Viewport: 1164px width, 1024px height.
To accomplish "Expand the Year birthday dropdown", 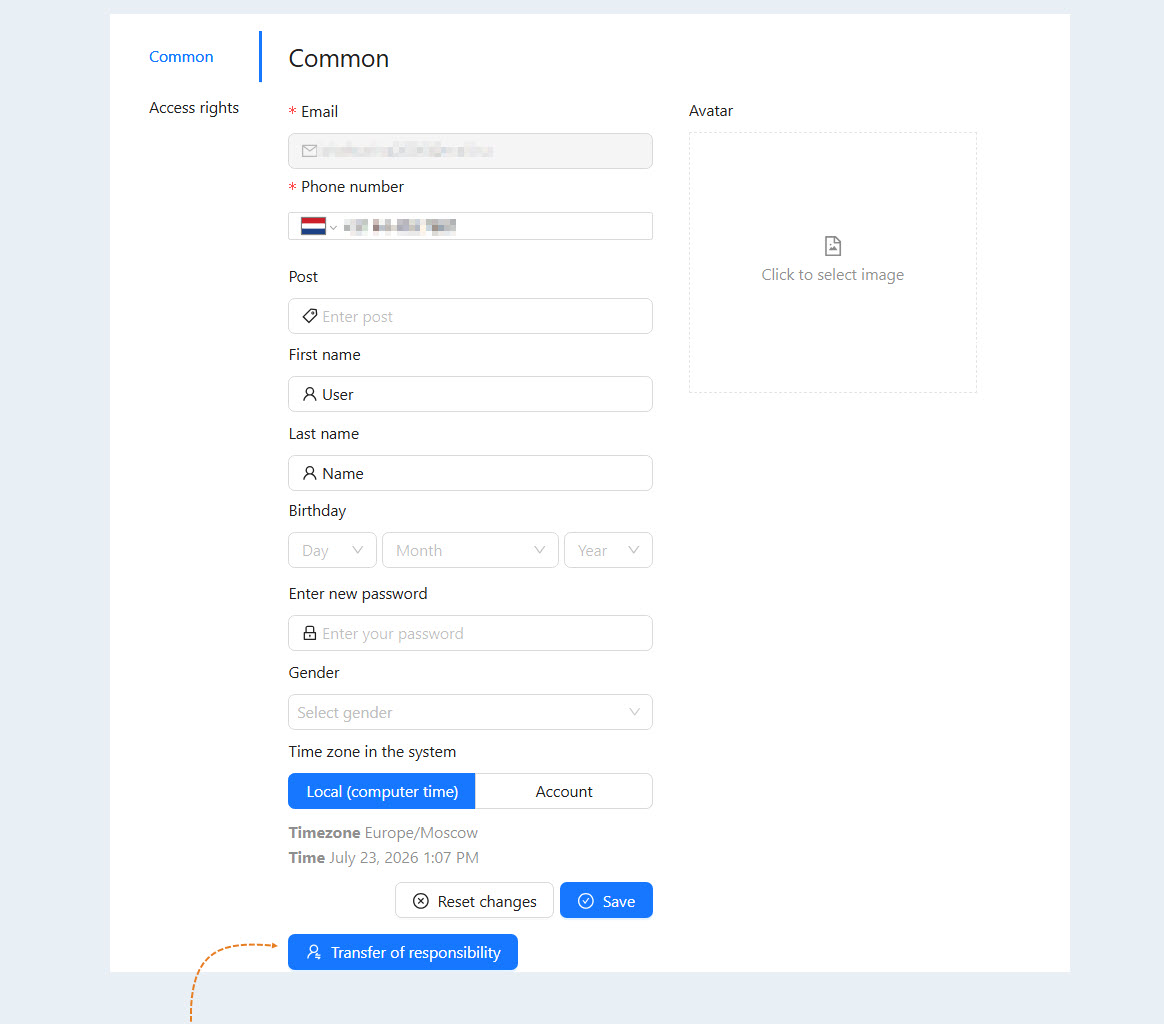I will (x=608, y=550).
